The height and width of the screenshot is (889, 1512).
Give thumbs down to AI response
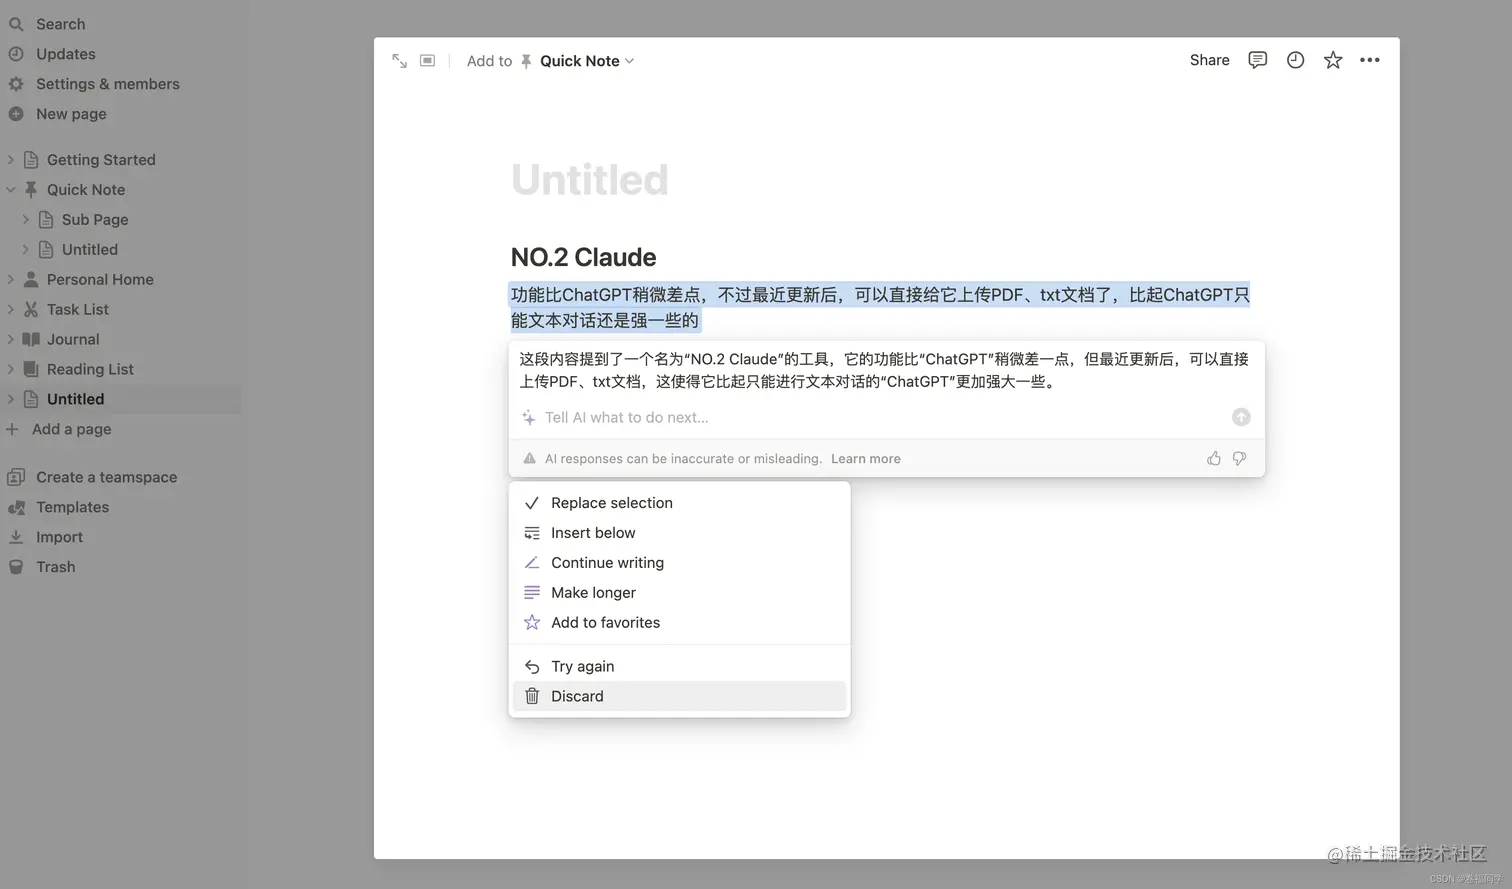tap(1240, 459)
